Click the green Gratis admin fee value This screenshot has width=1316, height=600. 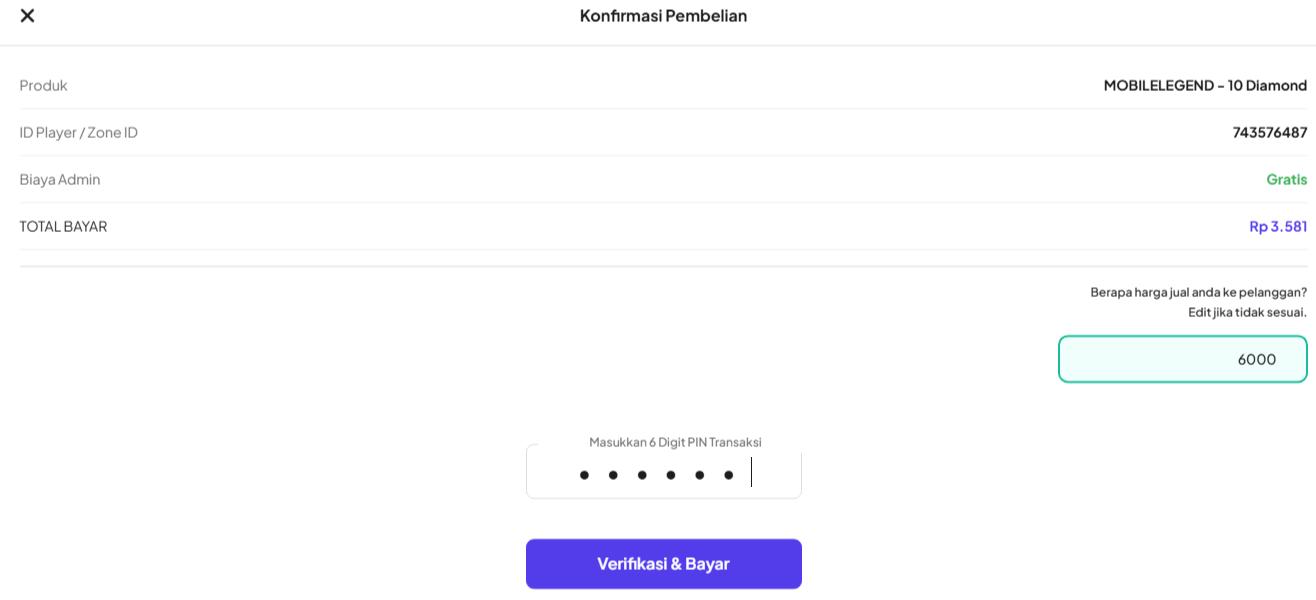1286,180
